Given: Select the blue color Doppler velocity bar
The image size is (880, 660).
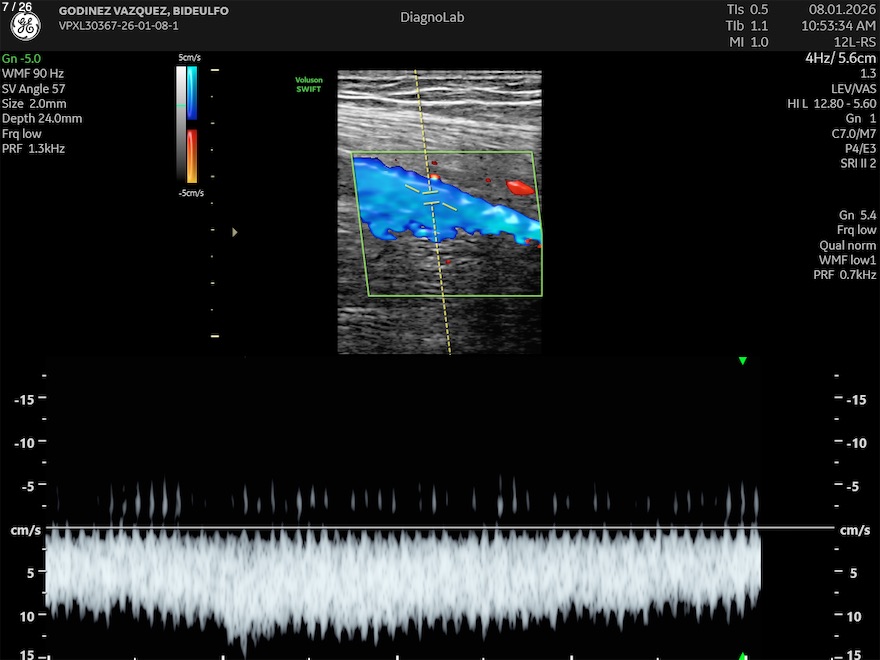Looking at the screenshot, I should pos(192,94).
